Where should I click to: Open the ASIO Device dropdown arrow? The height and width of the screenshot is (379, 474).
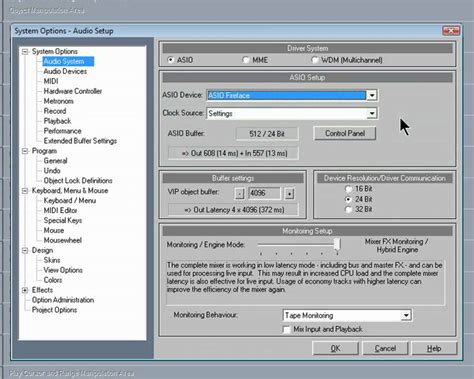pos(372,95)
